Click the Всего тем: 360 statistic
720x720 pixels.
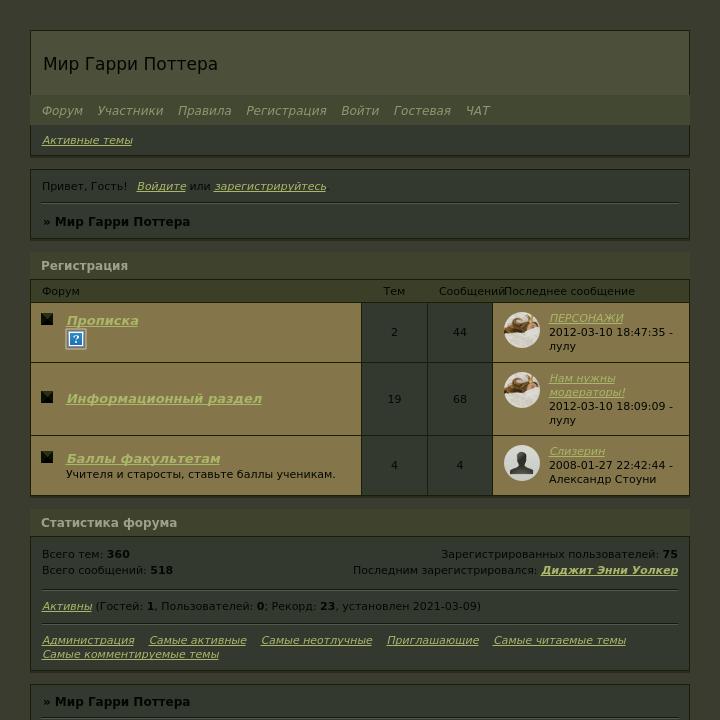[x=86, y=554]
